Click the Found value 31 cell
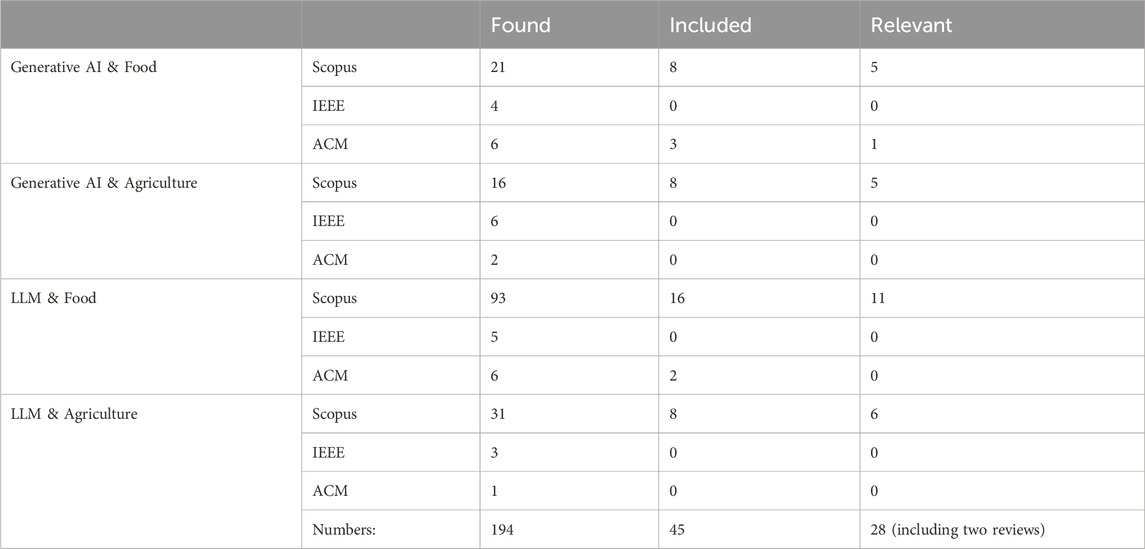1145x549 pixels. point(499,414)
